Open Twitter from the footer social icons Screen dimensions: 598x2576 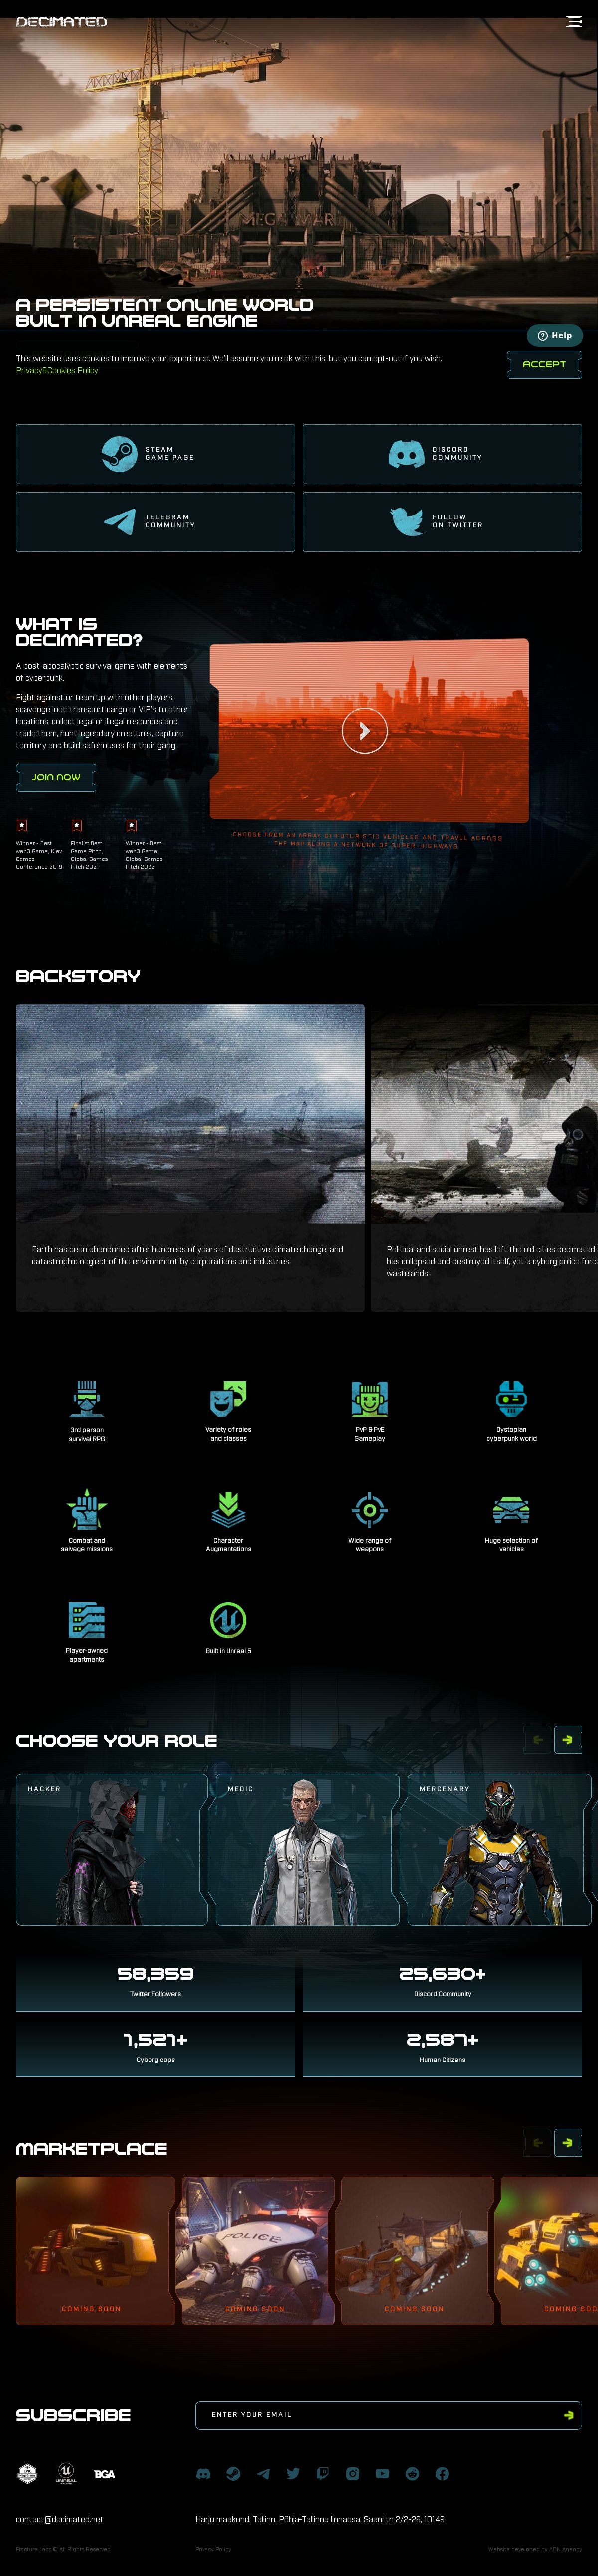293,2473
